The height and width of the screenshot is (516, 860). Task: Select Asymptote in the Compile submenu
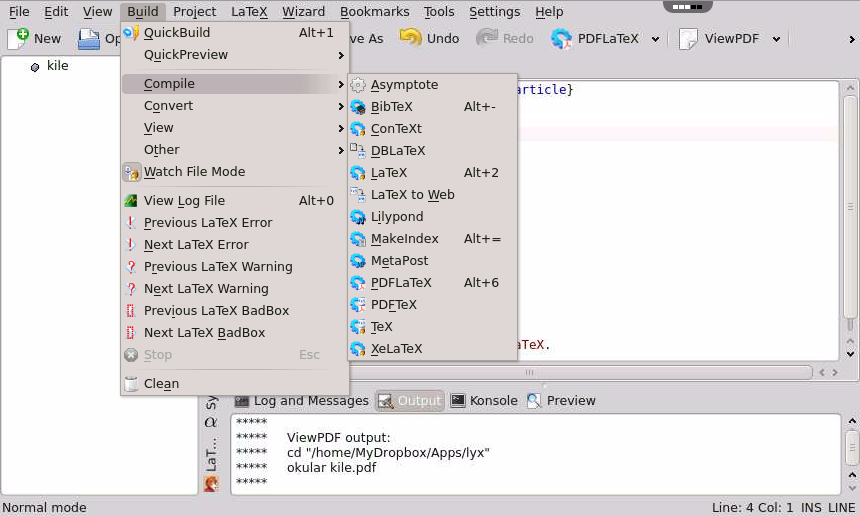click(x=432, y=85)
